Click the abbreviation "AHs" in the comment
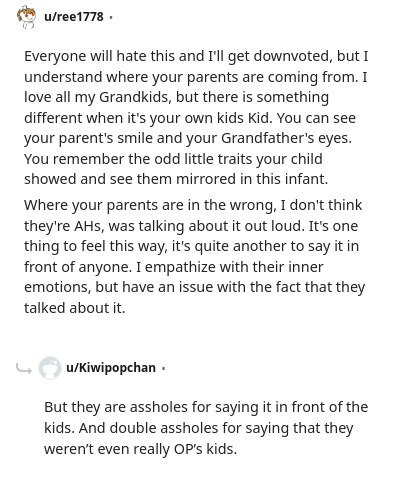Screen dimensions: 400x484 click(88, 226)
